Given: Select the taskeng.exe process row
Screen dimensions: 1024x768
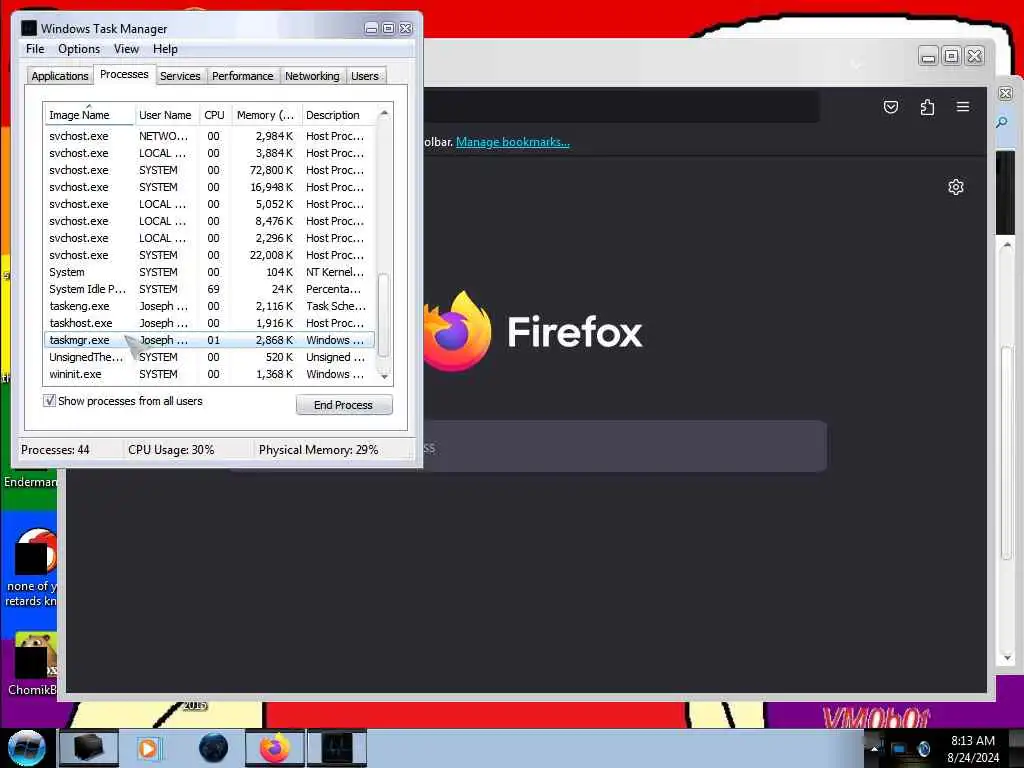Looking at the screenshot, I should [x=210, y=306].
